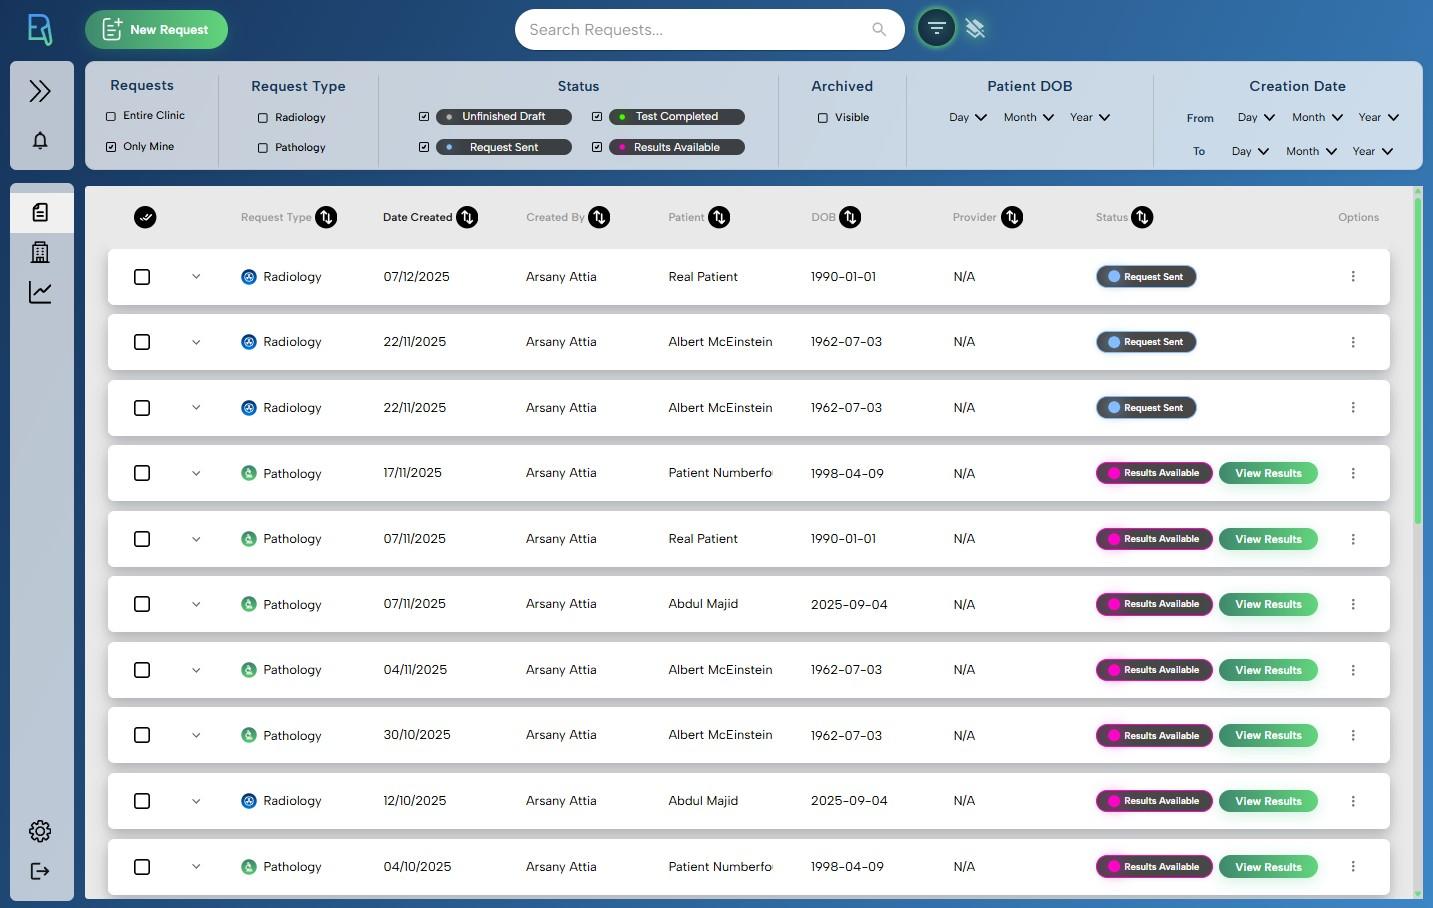Open the settings gear icon
Screen dimensions: 1433x908
pyautogui.click(x=40, y=831)
